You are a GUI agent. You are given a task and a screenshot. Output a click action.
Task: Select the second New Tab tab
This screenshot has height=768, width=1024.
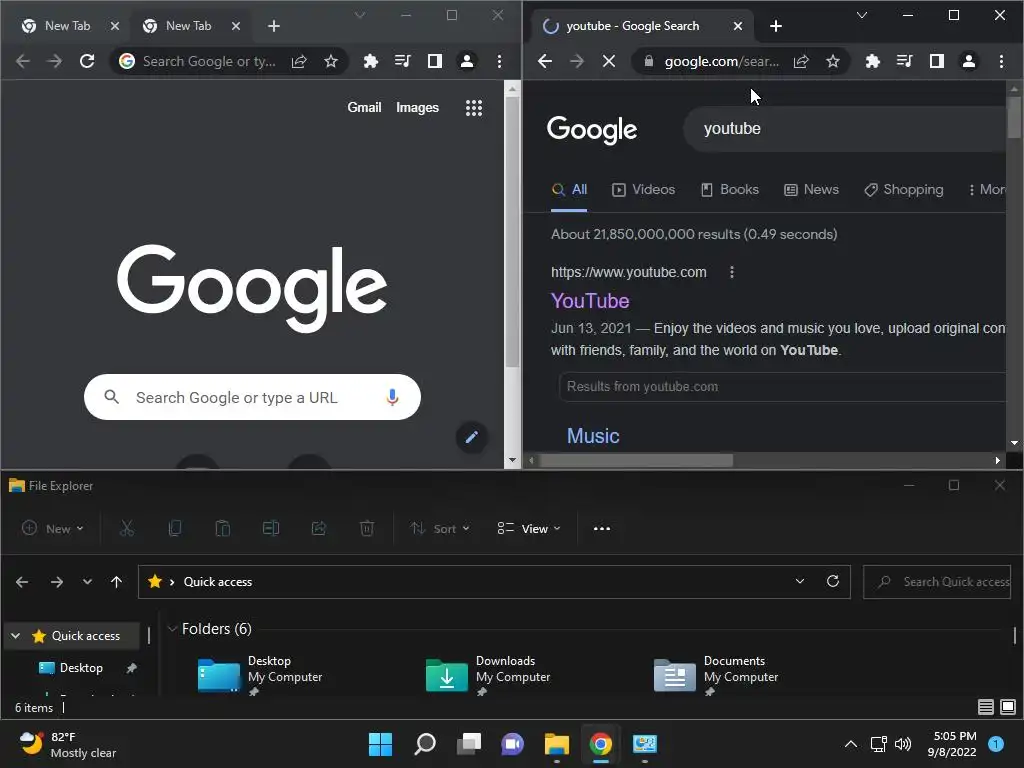189,26
